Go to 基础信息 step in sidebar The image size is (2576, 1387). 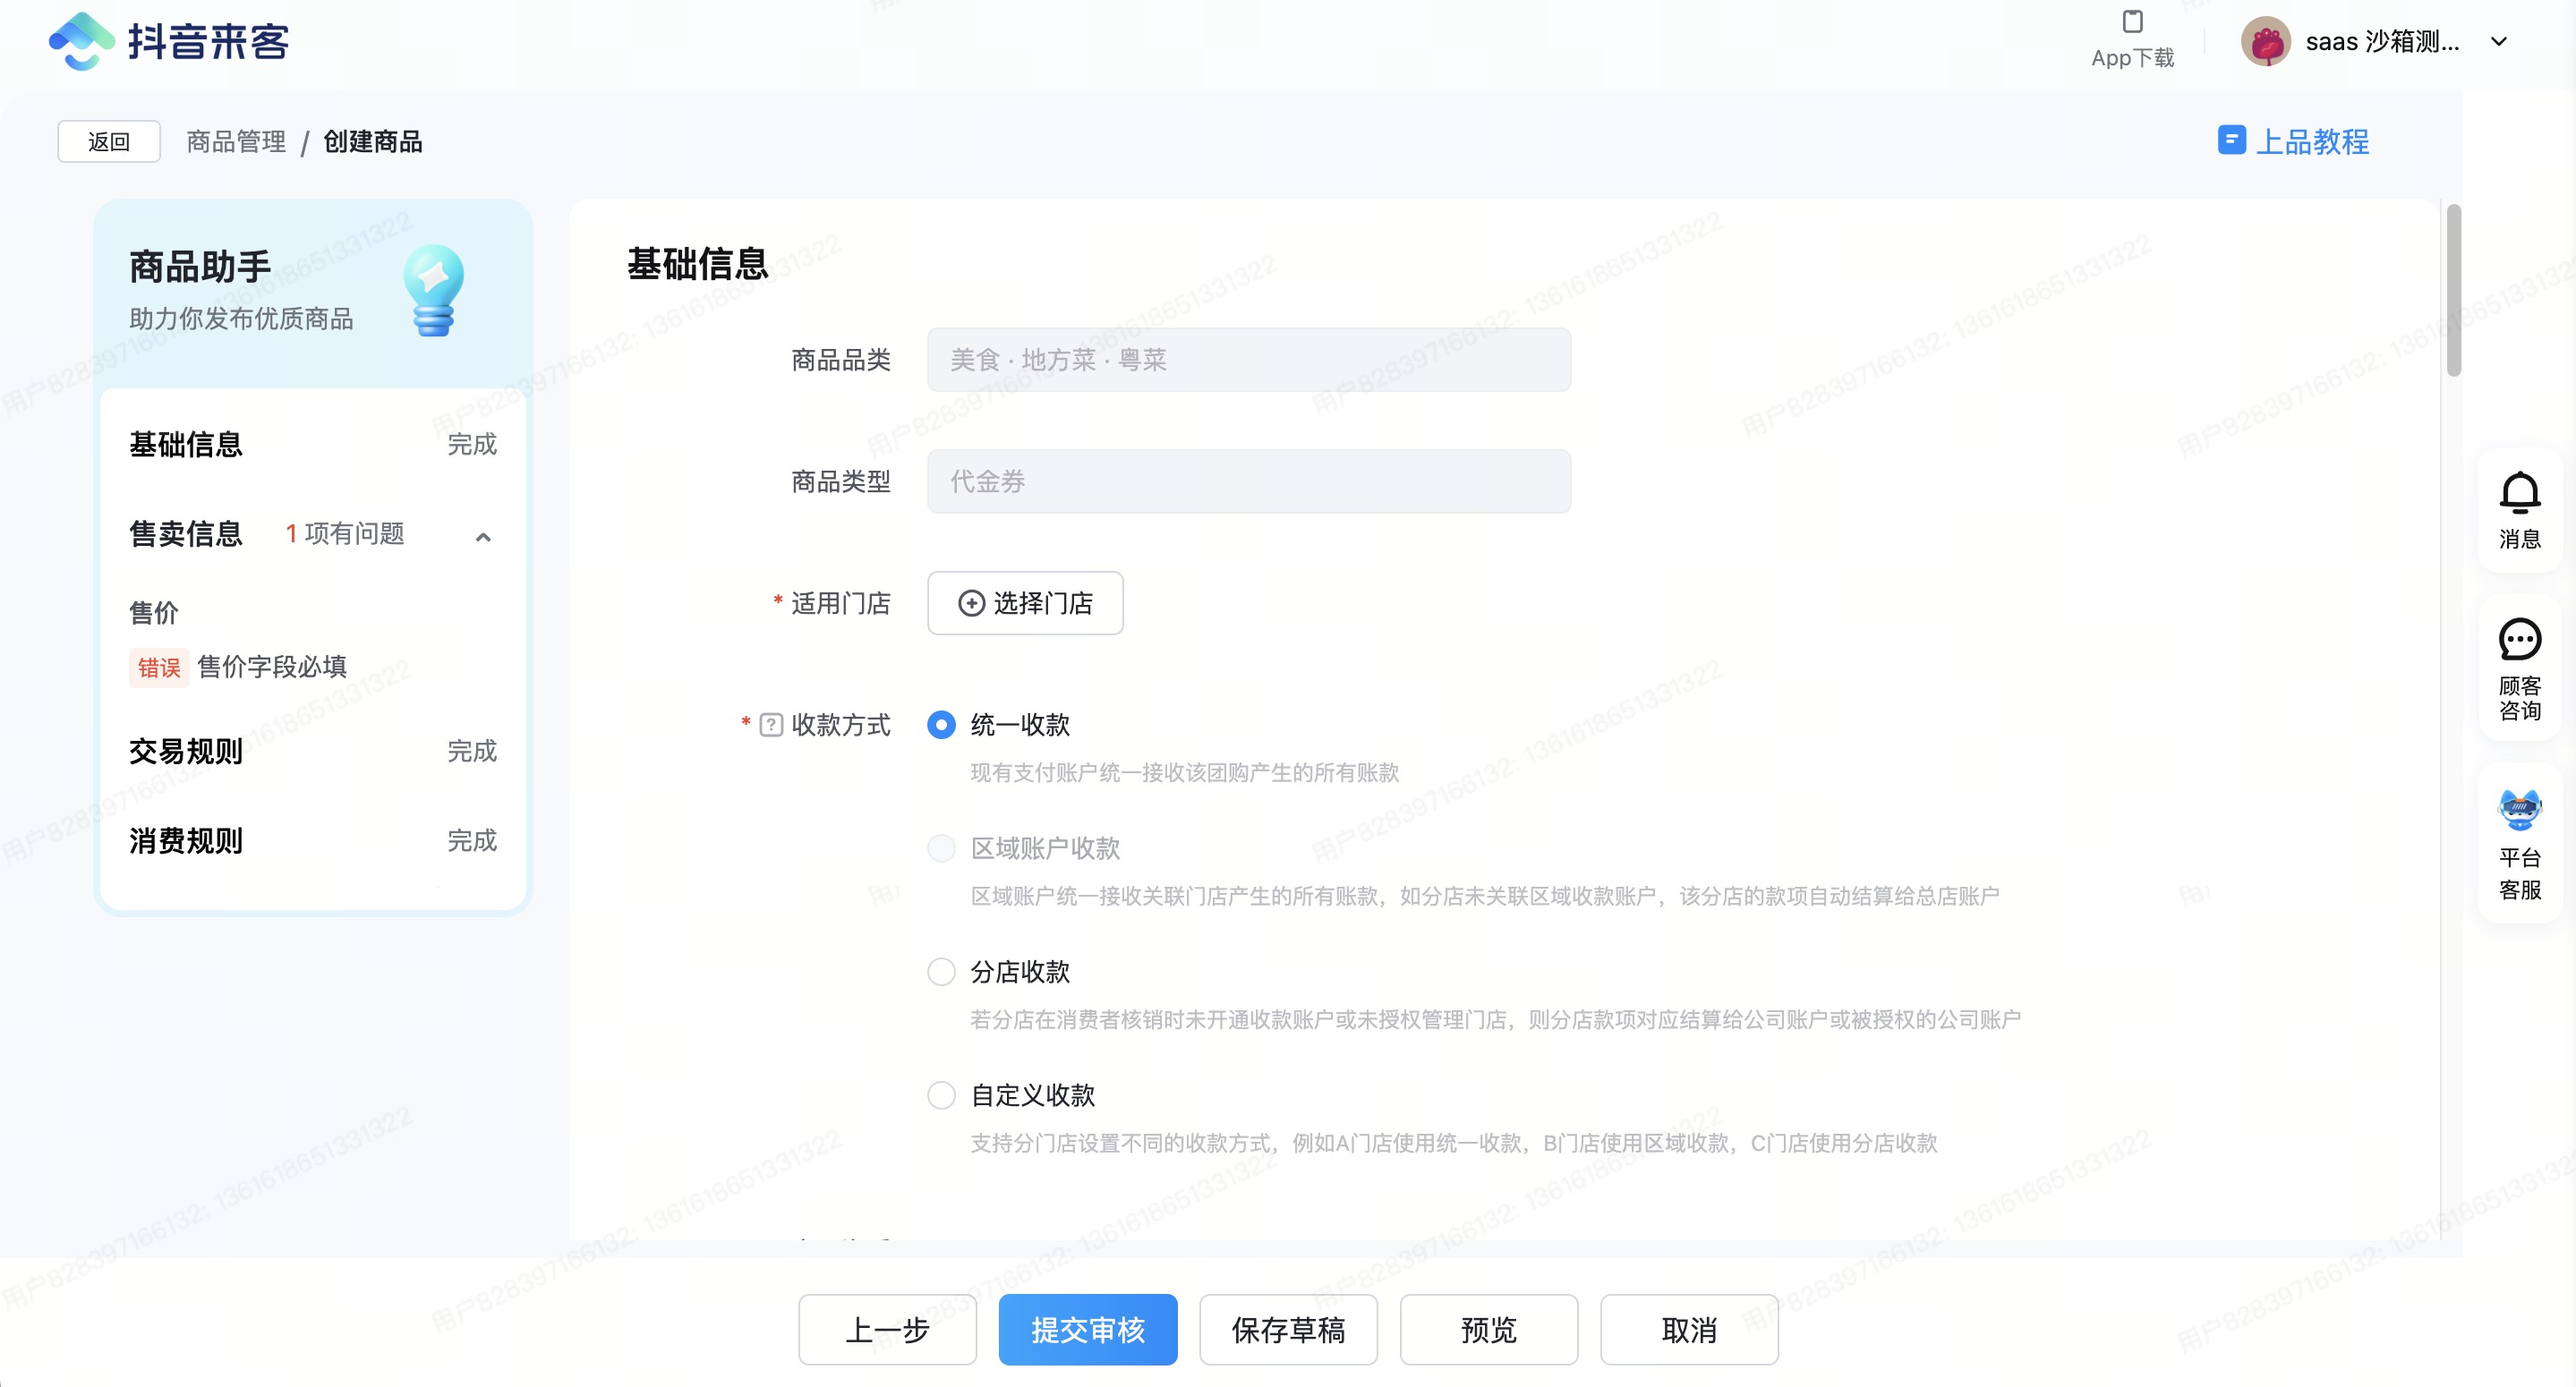coord(186,444)
